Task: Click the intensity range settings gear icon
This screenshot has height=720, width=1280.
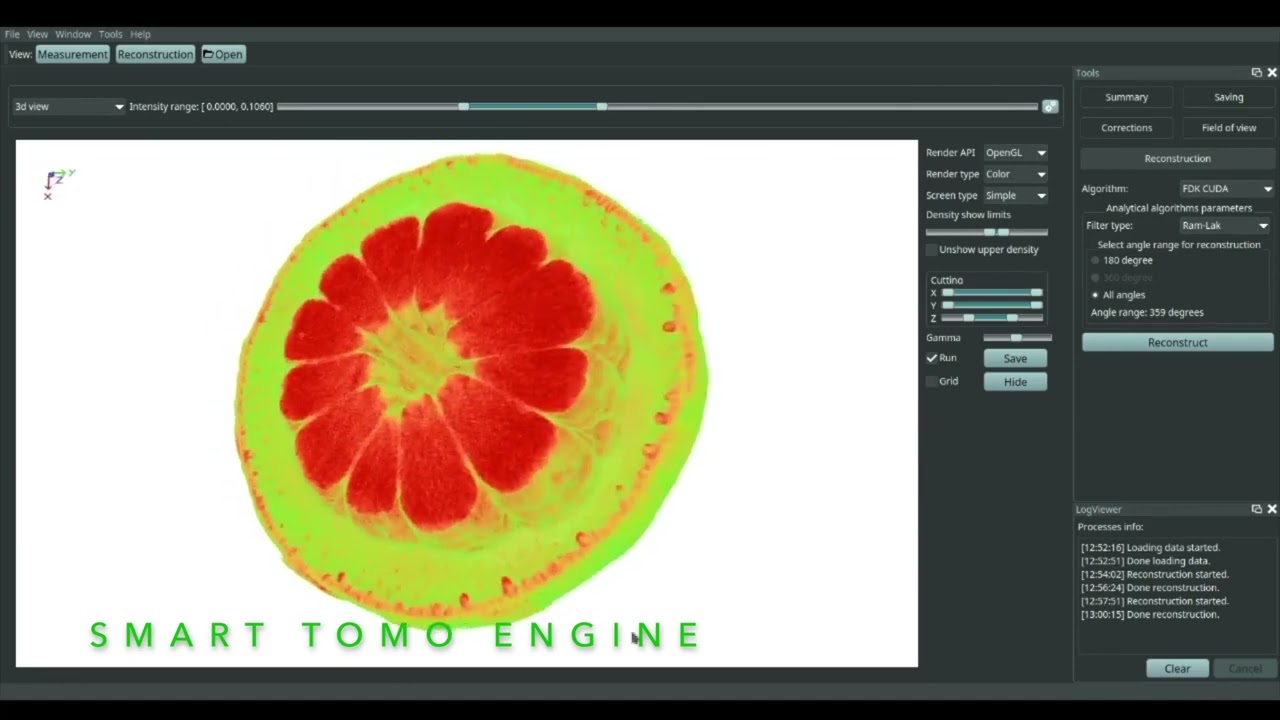Action: [1050, 107]
